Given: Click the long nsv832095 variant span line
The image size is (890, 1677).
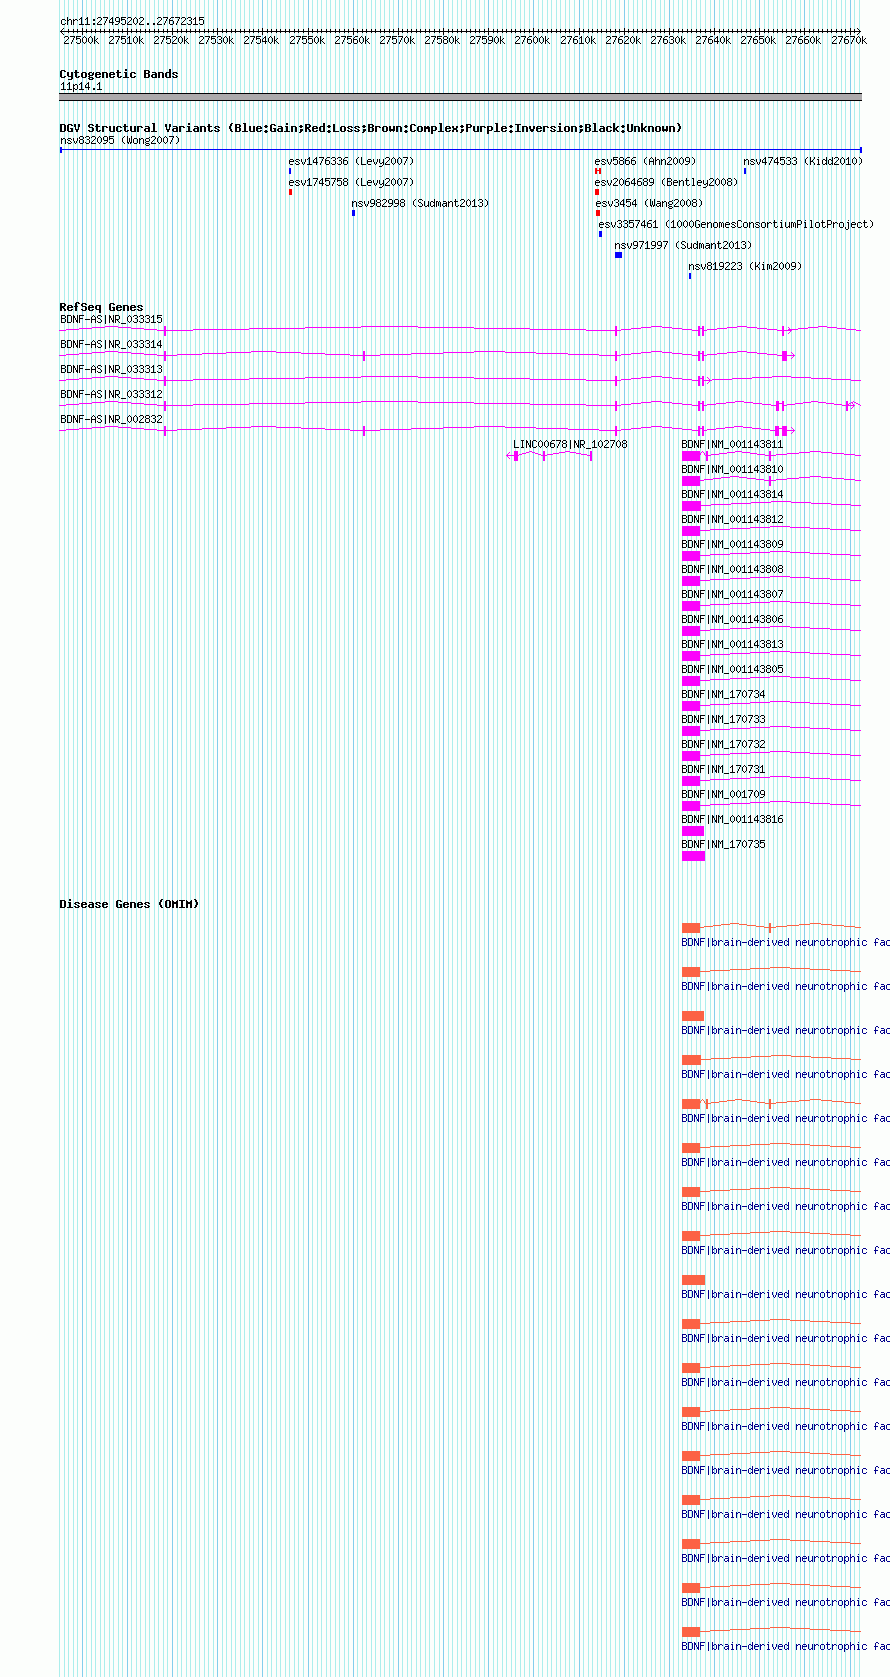Looking at the screenshot, I should 461,150.
